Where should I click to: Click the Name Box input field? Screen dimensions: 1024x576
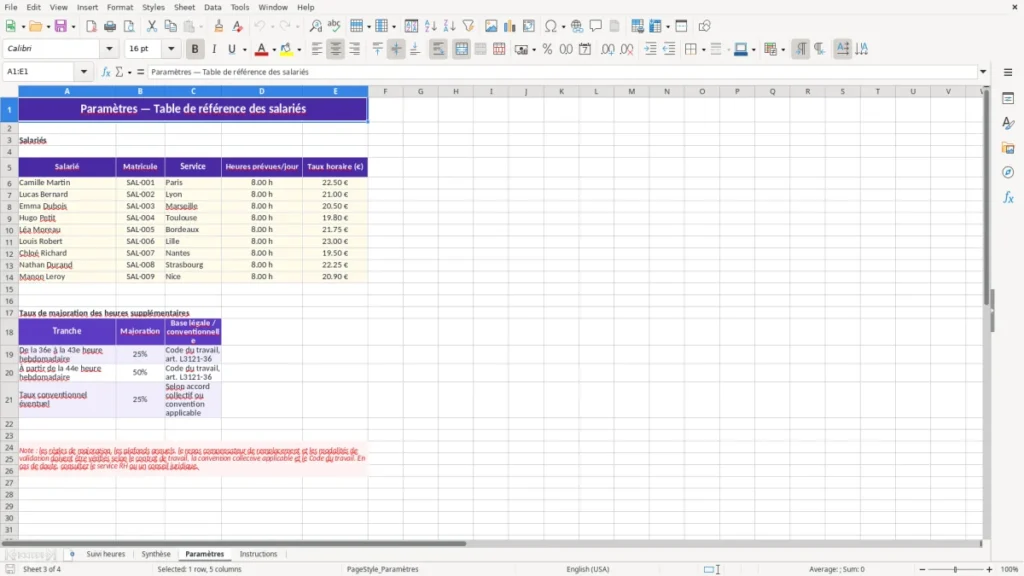(40, 72)
